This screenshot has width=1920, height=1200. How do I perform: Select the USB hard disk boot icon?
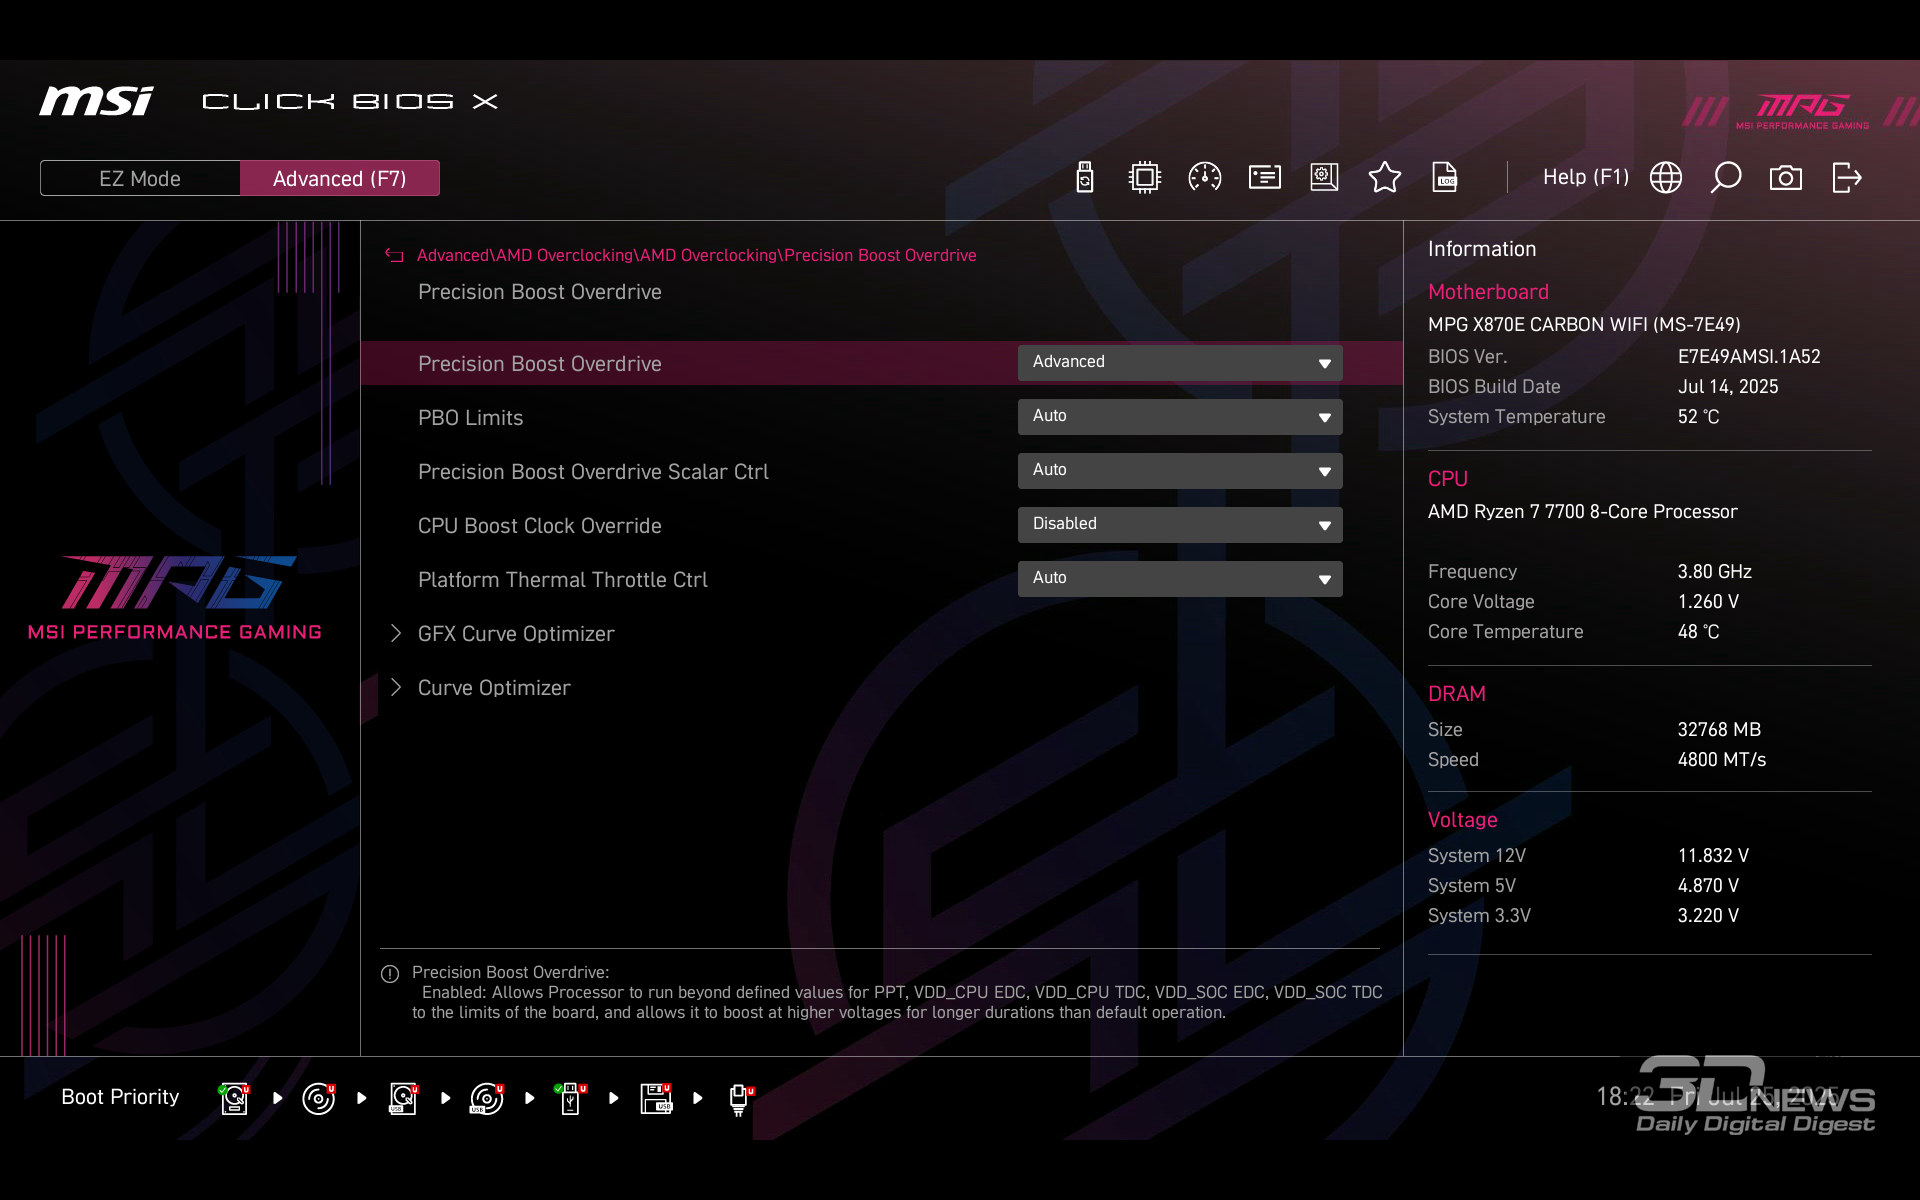(403, 1098)
